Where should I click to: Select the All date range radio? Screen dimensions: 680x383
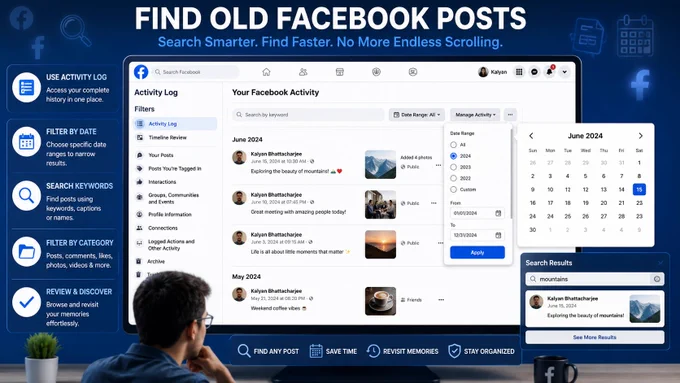click(454, 144)
